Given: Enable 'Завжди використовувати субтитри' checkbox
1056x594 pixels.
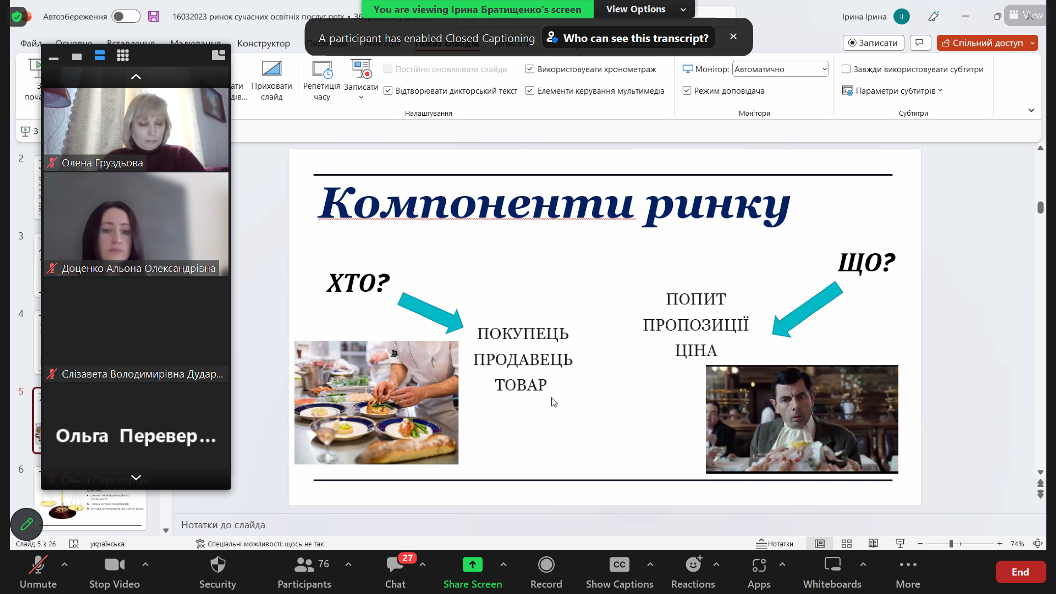Looking at the screenshot, I should tap(846, 69).
